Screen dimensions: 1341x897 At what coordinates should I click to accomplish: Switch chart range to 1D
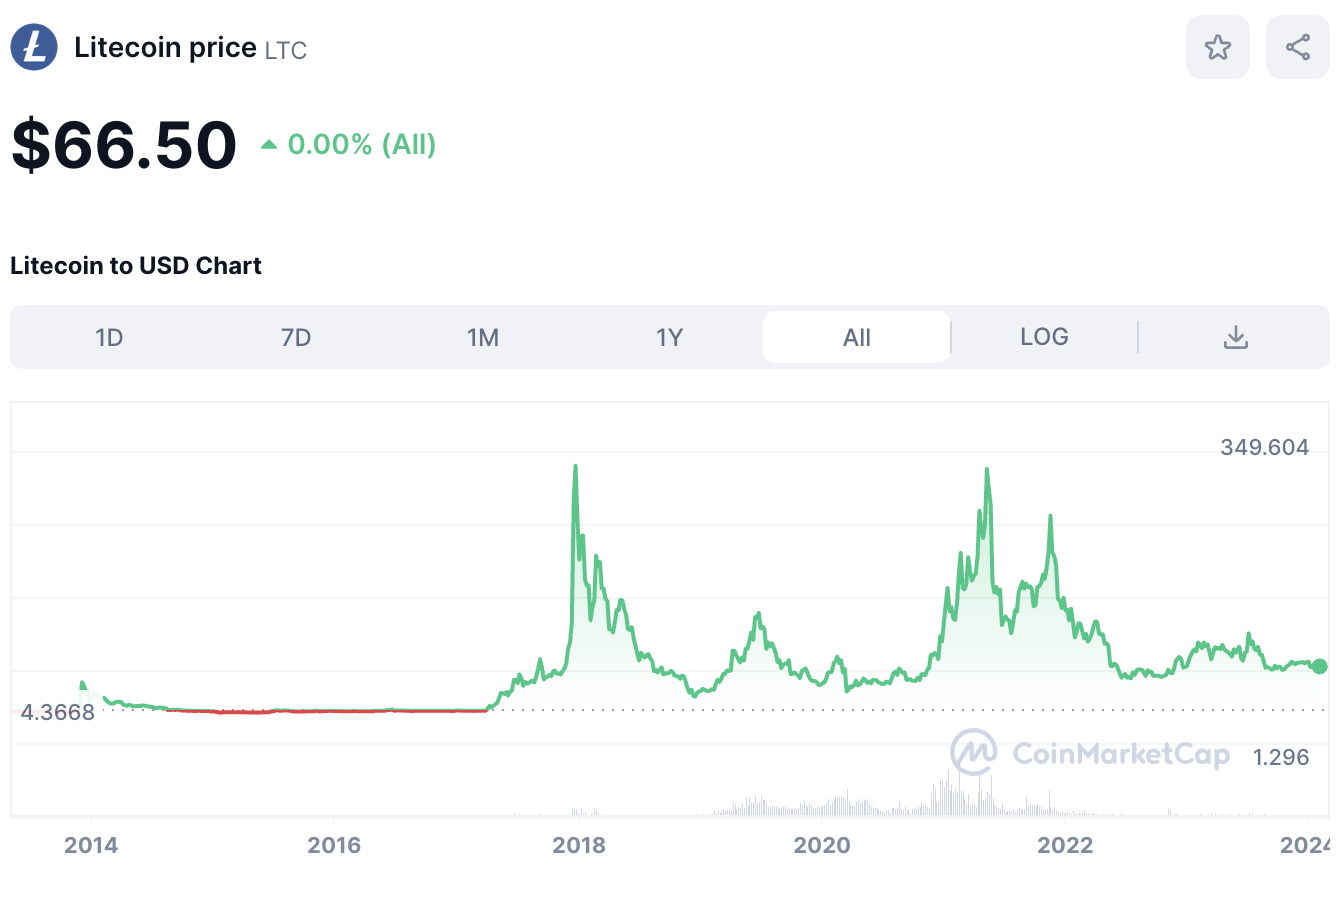point(109,337)
